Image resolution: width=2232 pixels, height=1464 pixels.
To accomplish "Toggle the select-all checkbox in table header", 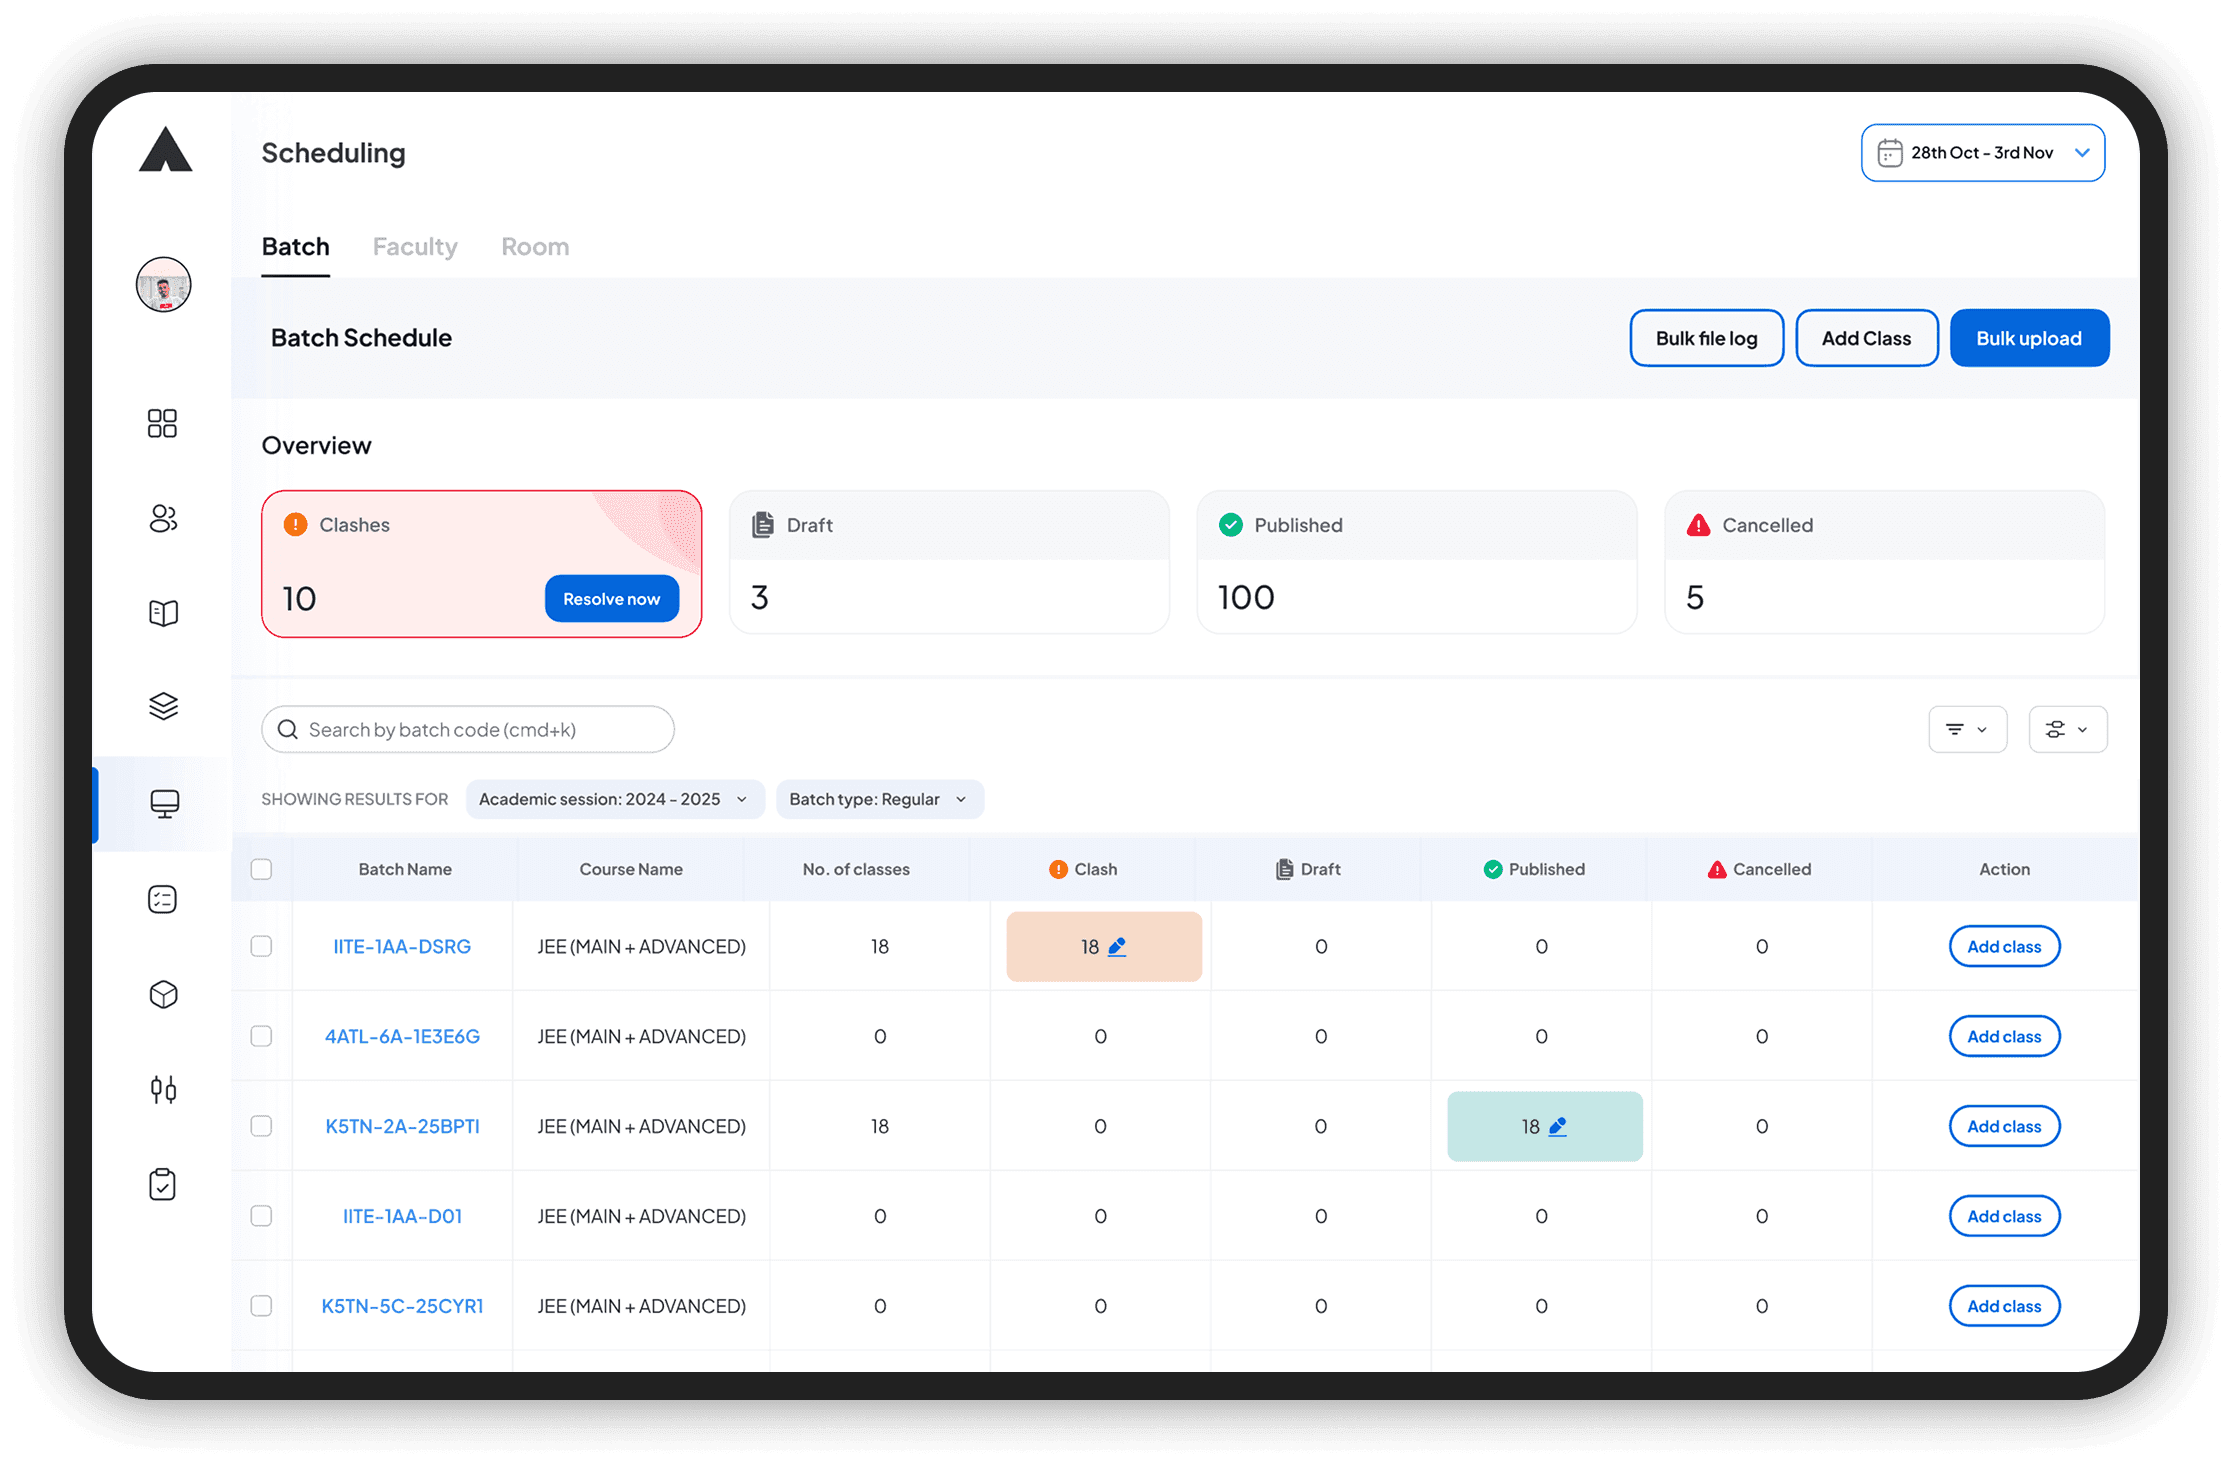I will tap(261, 869).
